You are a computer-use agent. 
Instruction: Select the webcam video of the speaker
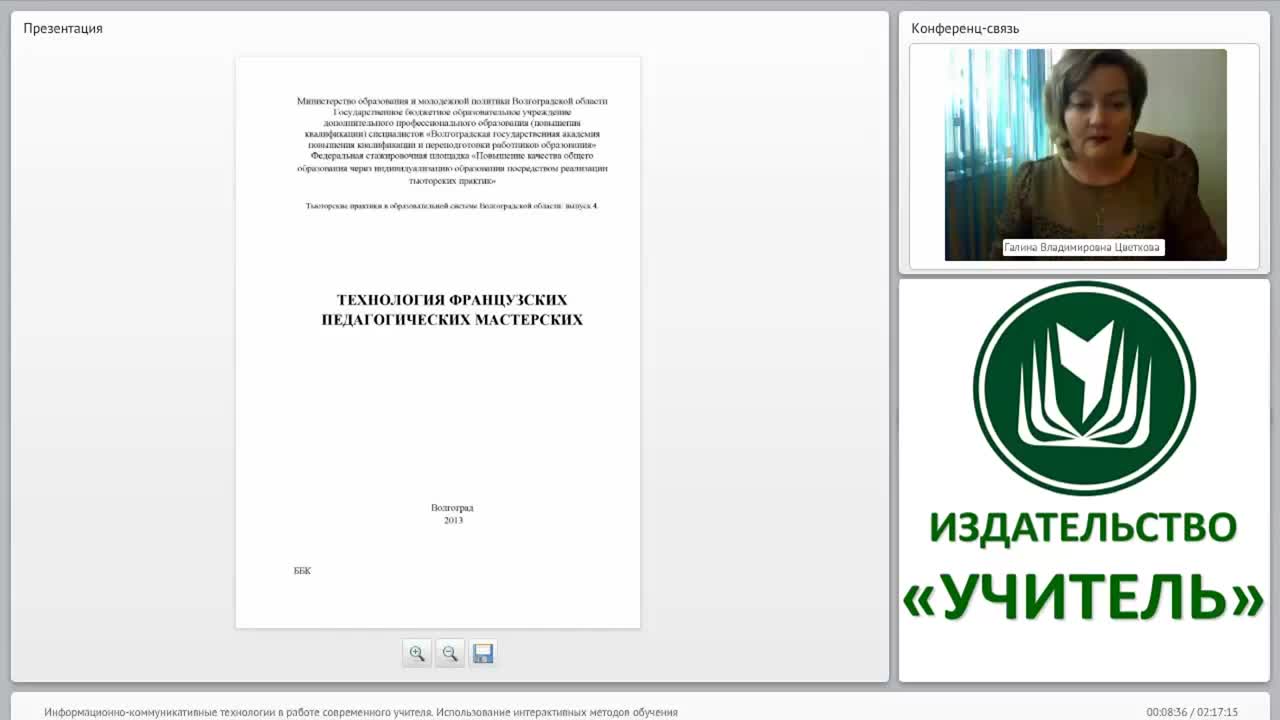point(1085,155)
